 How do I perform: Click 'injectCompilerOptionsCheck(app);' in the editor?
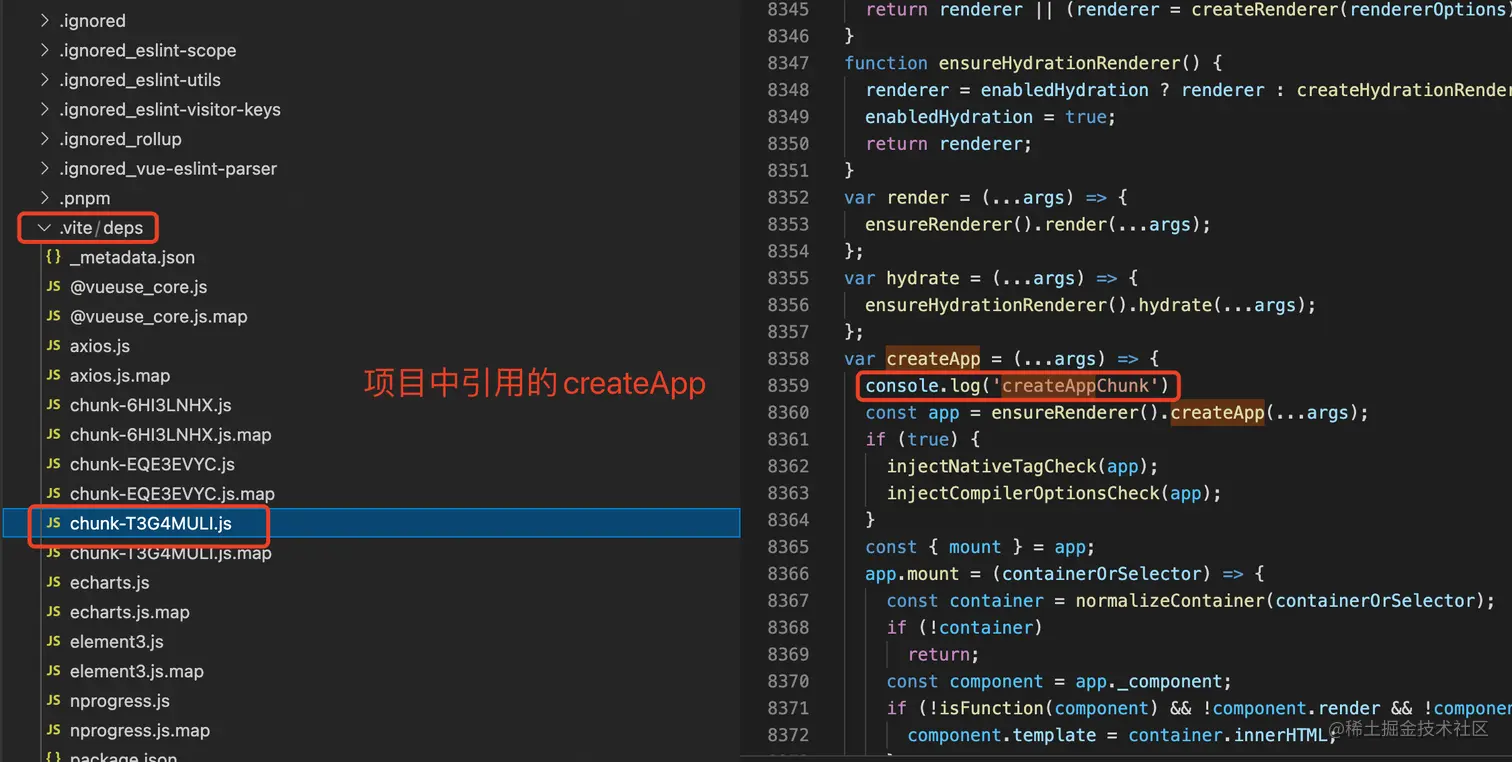point(1054,493)
